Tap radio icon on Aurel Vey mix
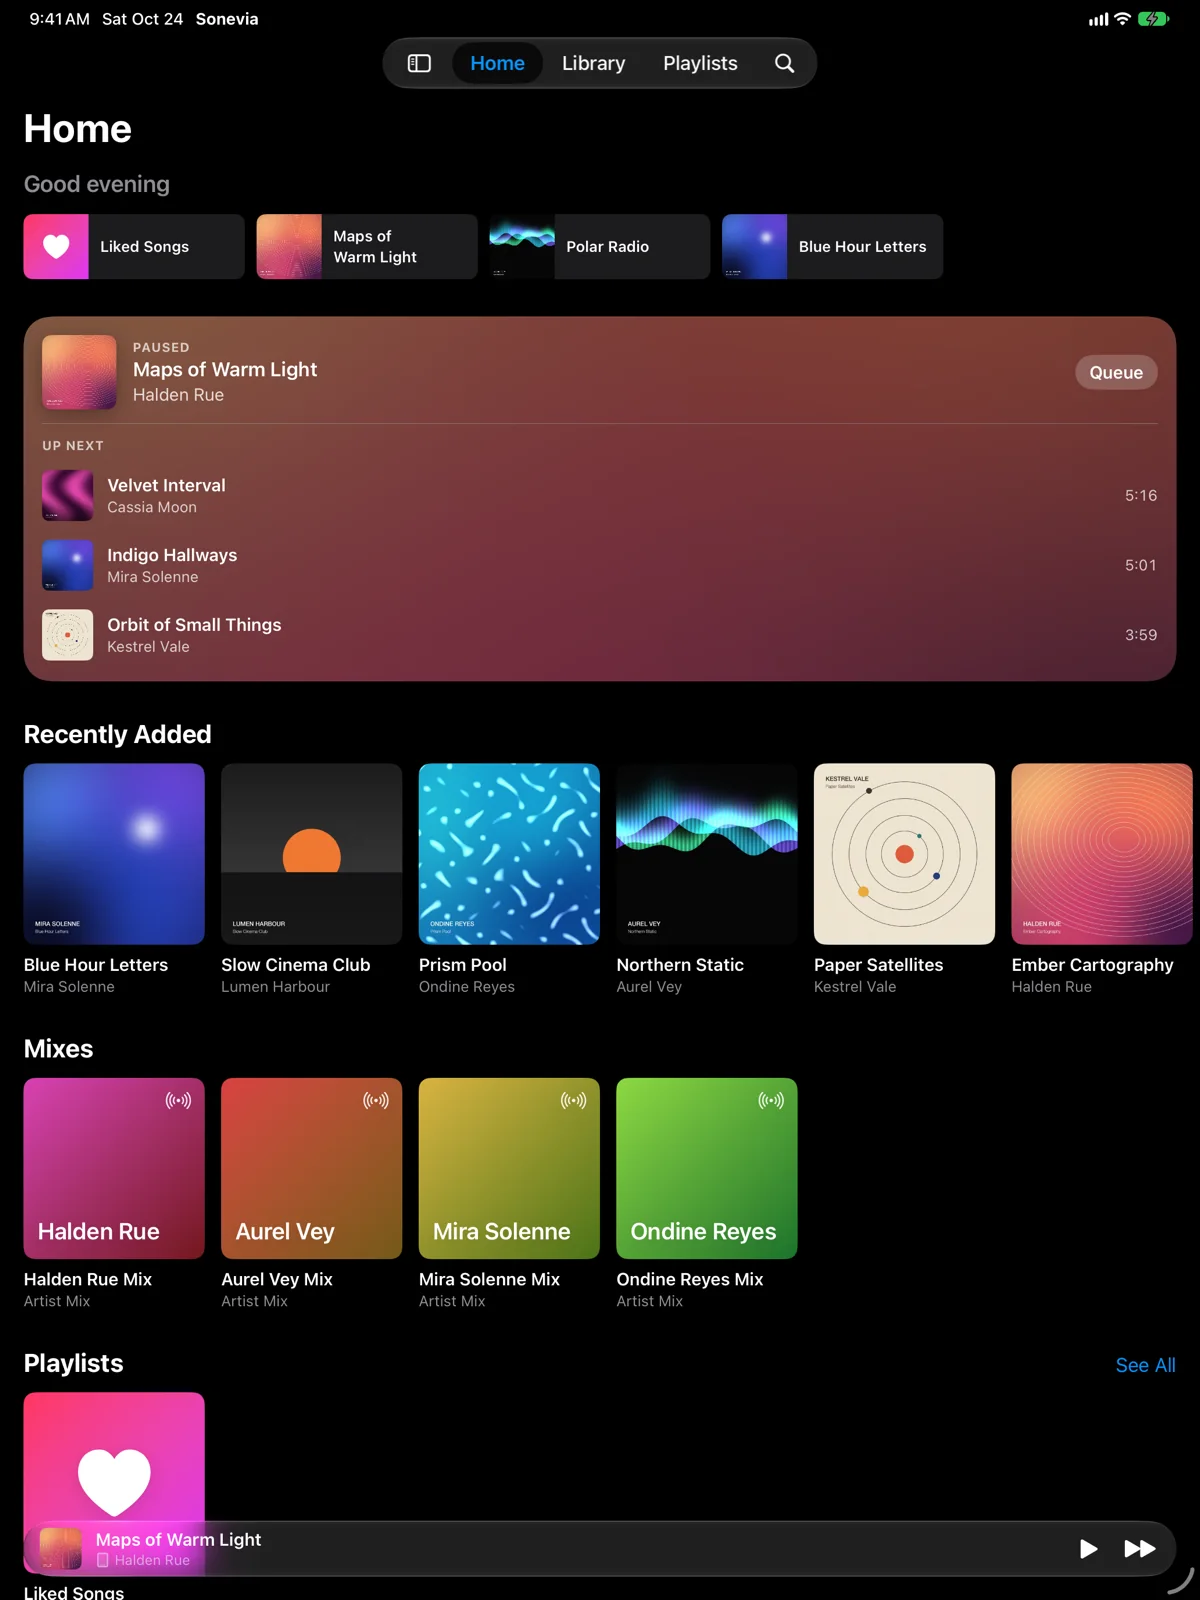This screenshot has width=1200, height=1600. click(x=376, y=1101)
